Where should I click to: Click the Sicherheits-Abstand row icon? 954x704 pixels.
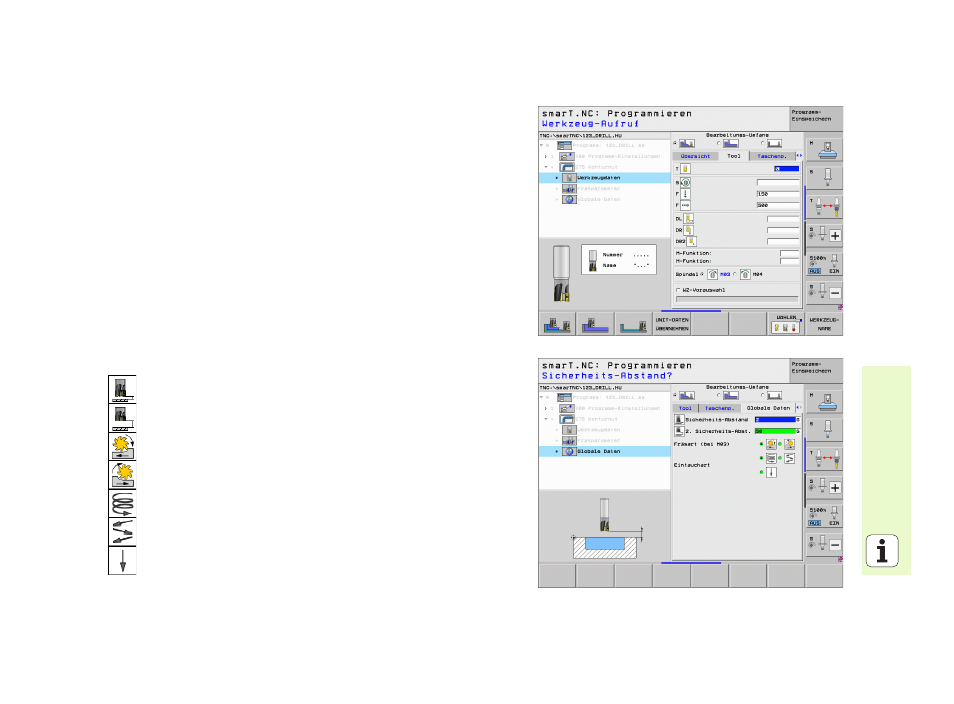[x=679, y=419]
